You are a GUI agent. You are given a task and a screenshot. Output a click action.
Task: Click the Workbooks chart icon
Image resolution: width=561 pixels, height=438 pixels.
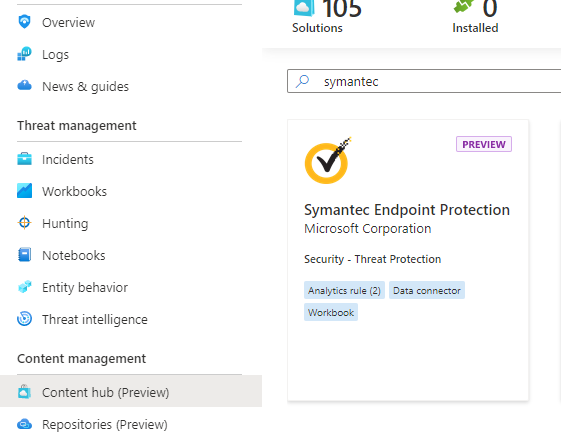click(x=24, y=191)
